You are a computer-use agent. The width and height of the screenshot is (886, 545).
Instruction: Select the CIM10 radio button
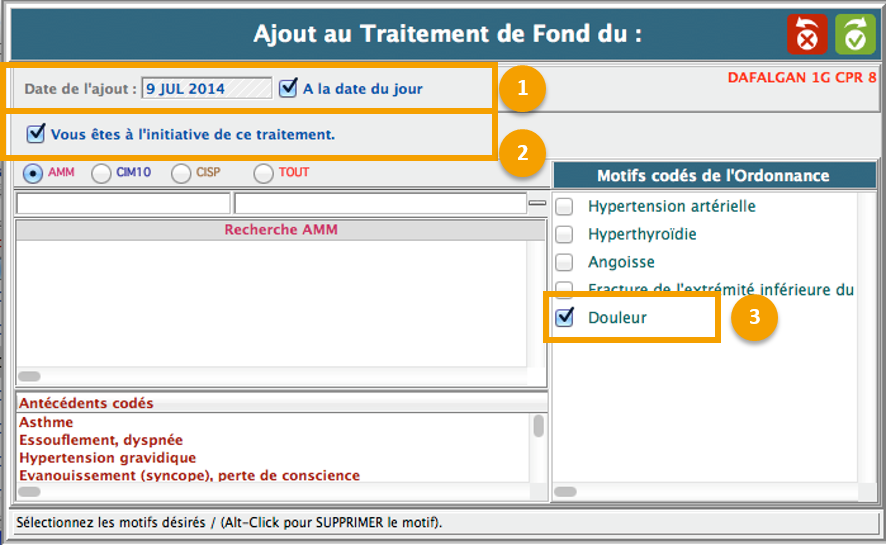101,173
